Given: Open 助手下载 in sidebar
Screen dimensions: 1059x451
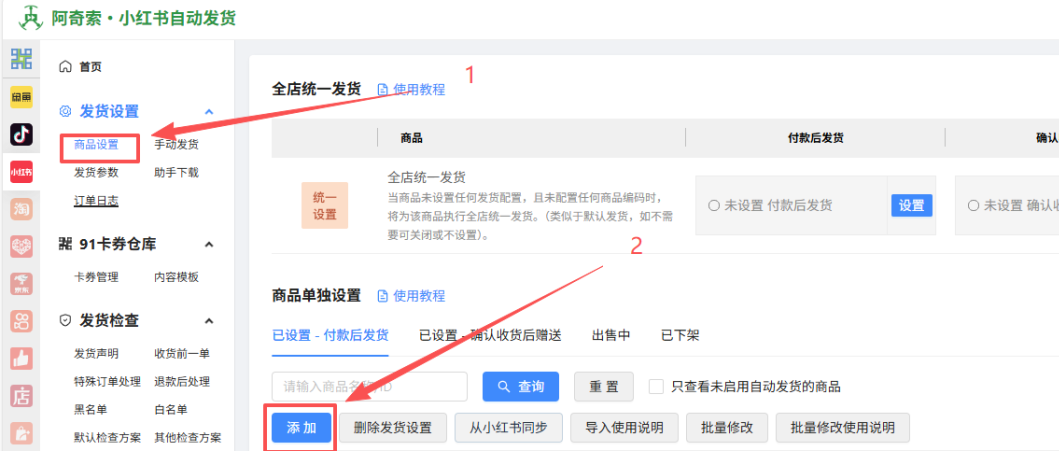Looking at the screenshot, I should (x=176, y=172).
